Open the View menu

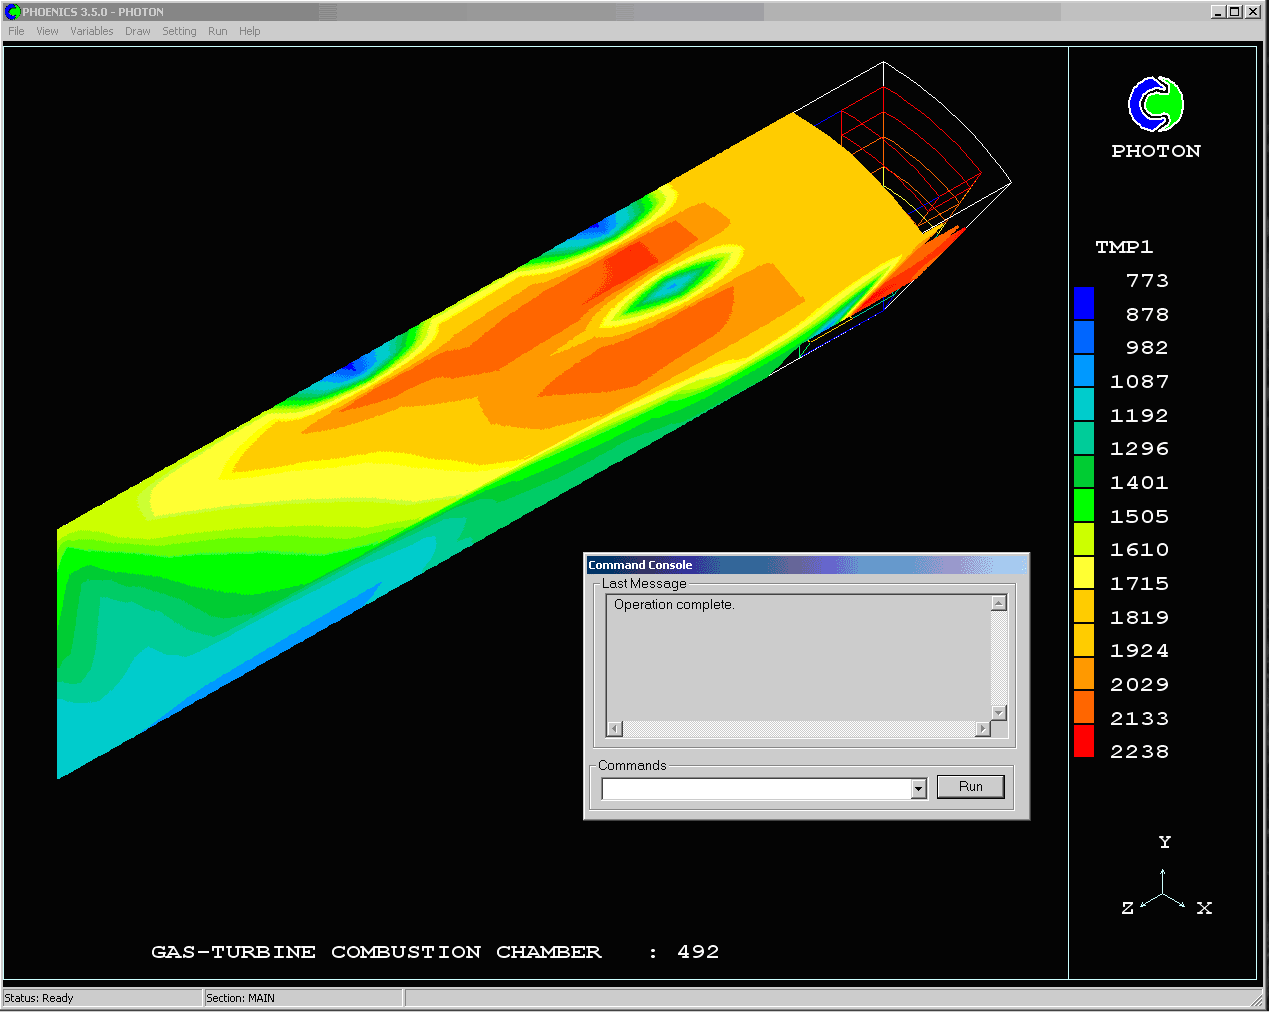click(x=47, y=31)
